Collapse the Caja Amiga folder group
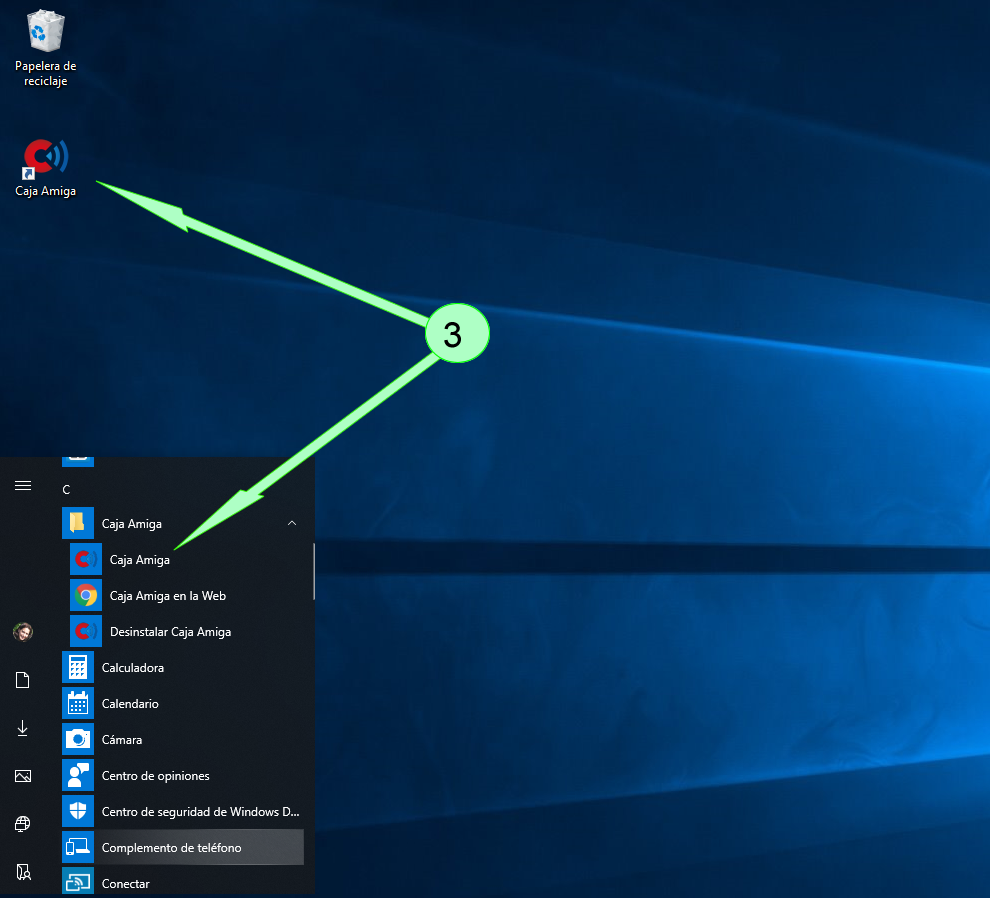Image resolution: width=990 pixels, height=898 pixels. (x=291, y=522)
